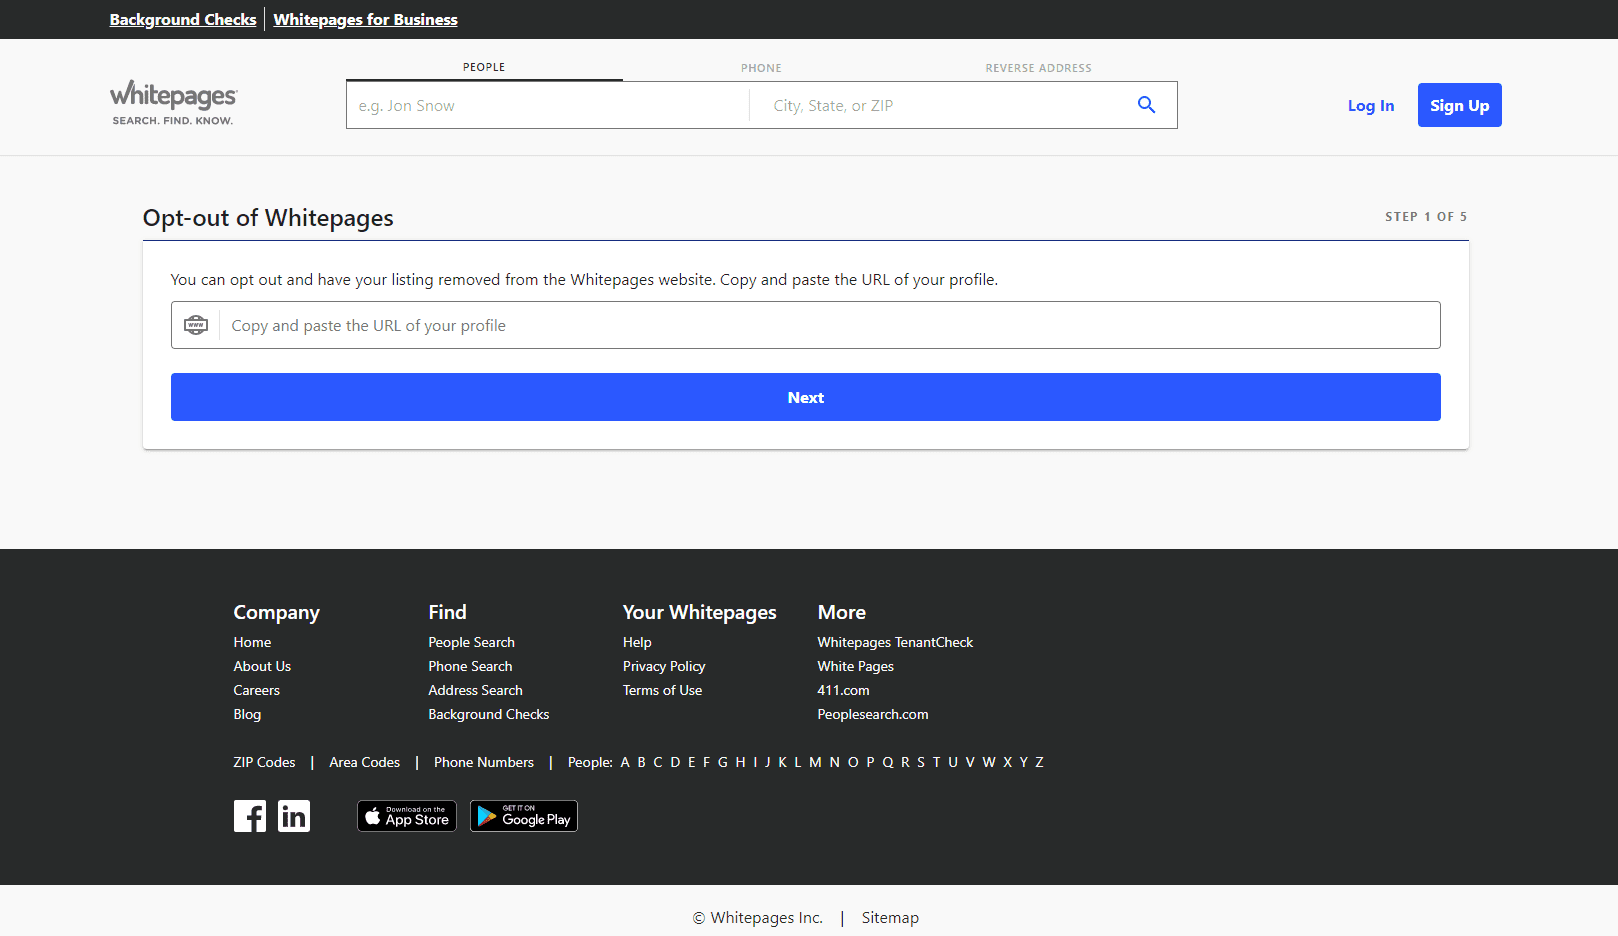This screenshot has width=1618, height=936.
Task: Open the Background Checks top link
Action: pyautogui.click(x=183, y=19)
